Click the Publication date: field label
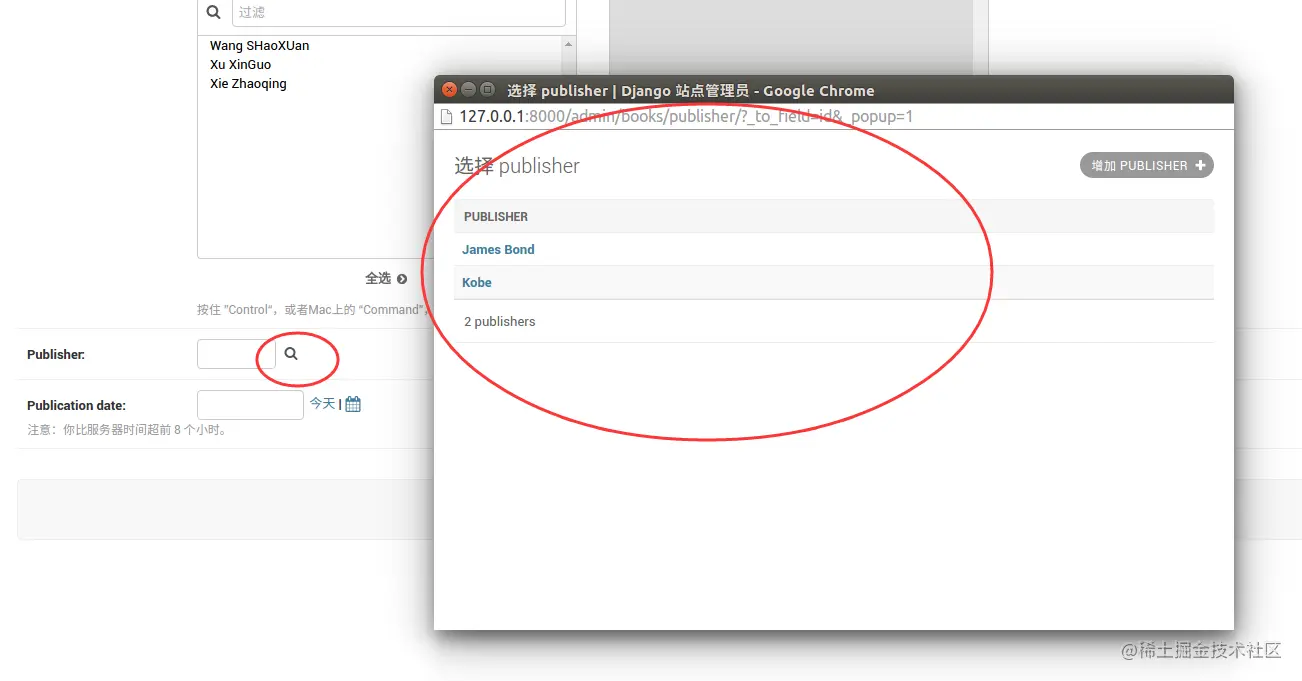Viewport: 1302px width, 681px height. pyautogui.click(x=77, y=405)
